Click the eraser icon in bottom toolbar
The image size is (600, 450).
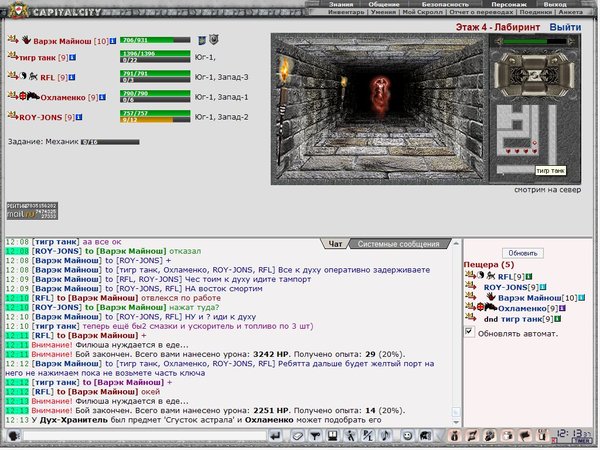pyautogui.click(x=297, y=437)
